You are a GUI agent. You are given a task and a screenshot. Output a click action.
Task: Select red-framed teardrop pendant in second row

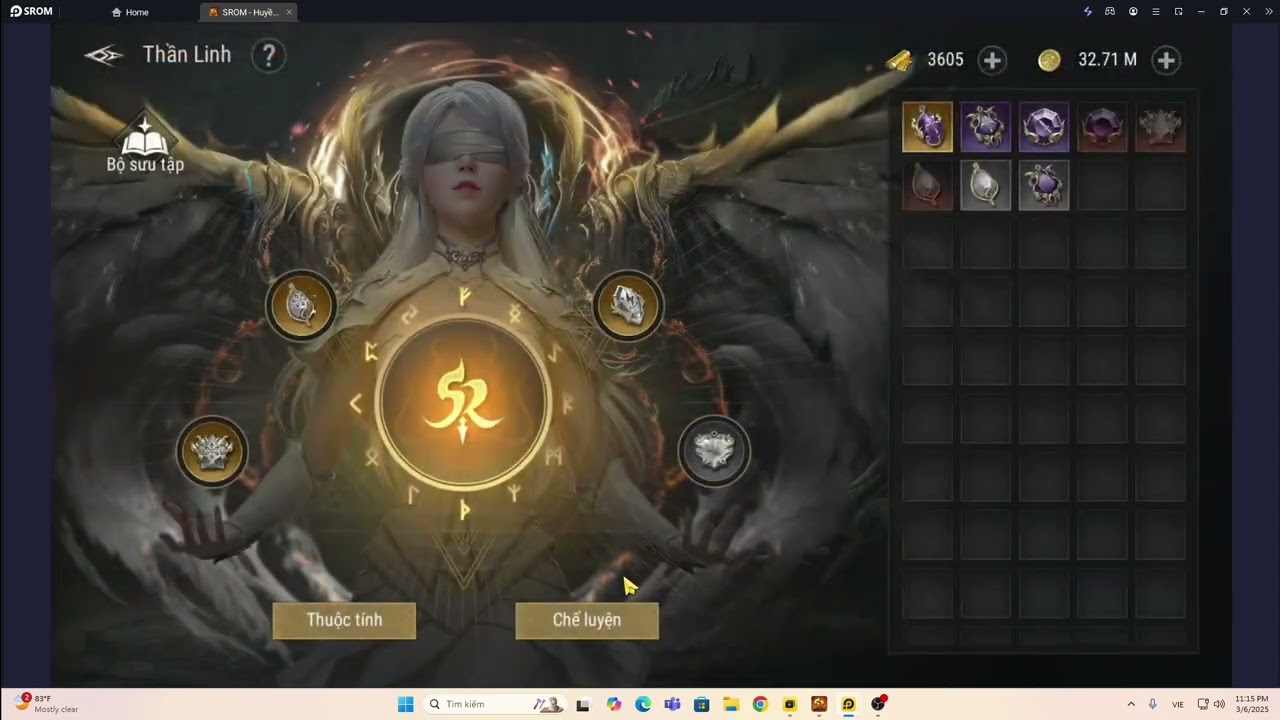(x=928, y=186)
